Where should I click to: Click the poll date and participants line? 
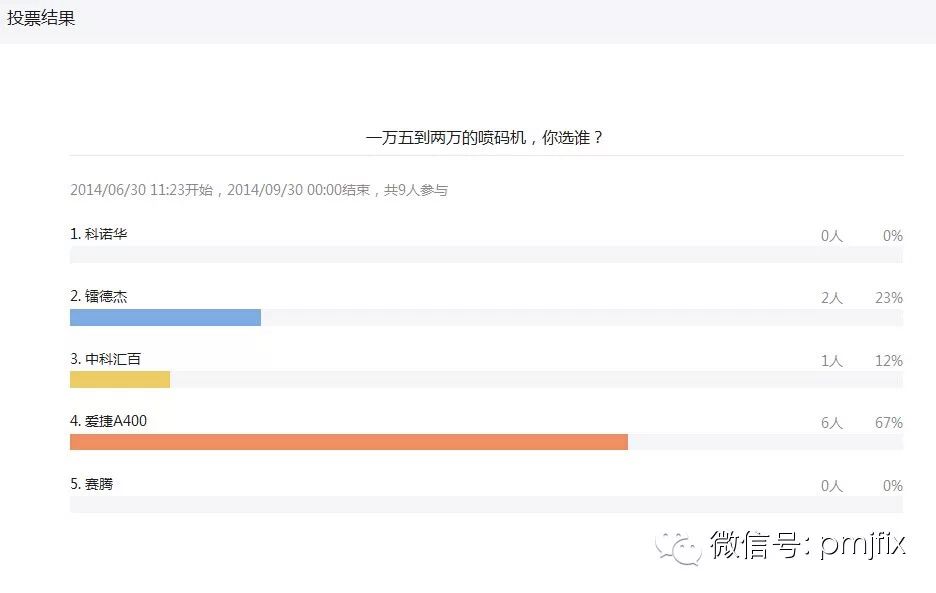coord(259,190)
